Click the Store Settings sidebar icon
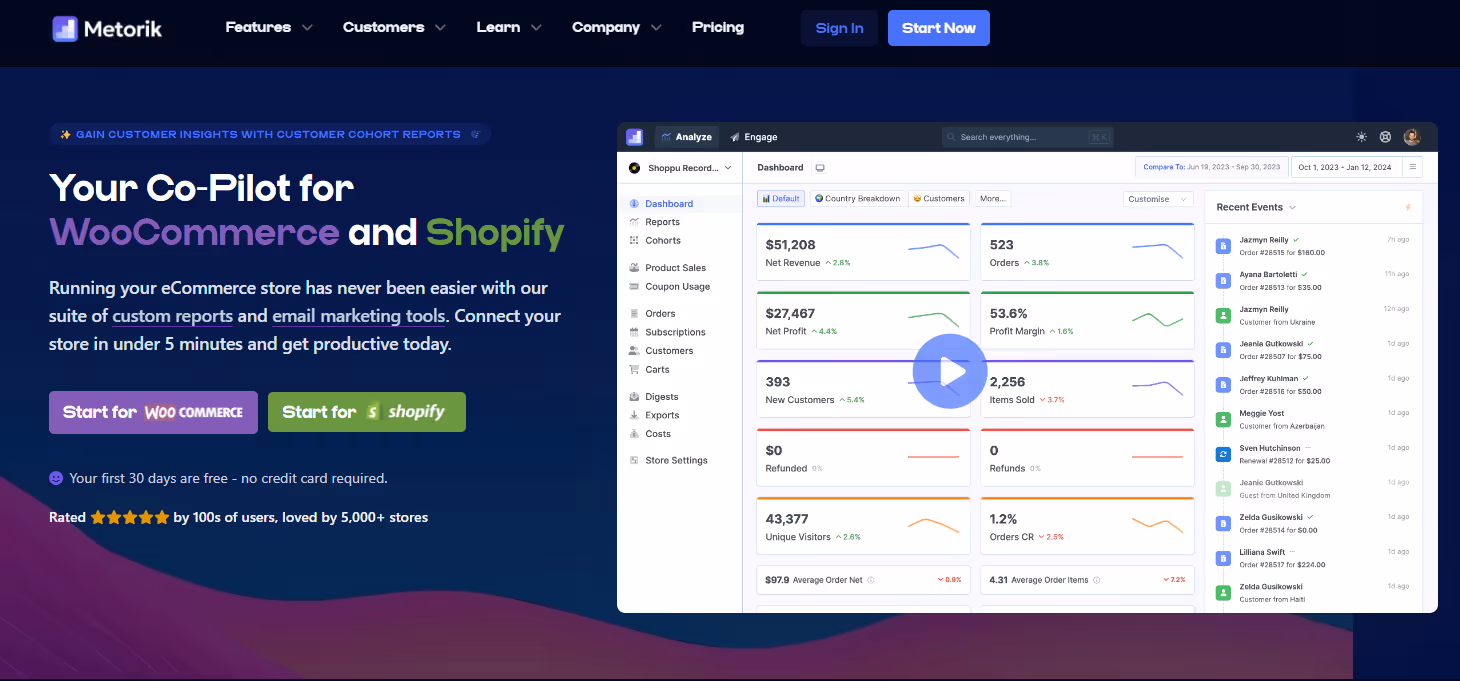This screenshot has height=681, width=1460. 634,460
